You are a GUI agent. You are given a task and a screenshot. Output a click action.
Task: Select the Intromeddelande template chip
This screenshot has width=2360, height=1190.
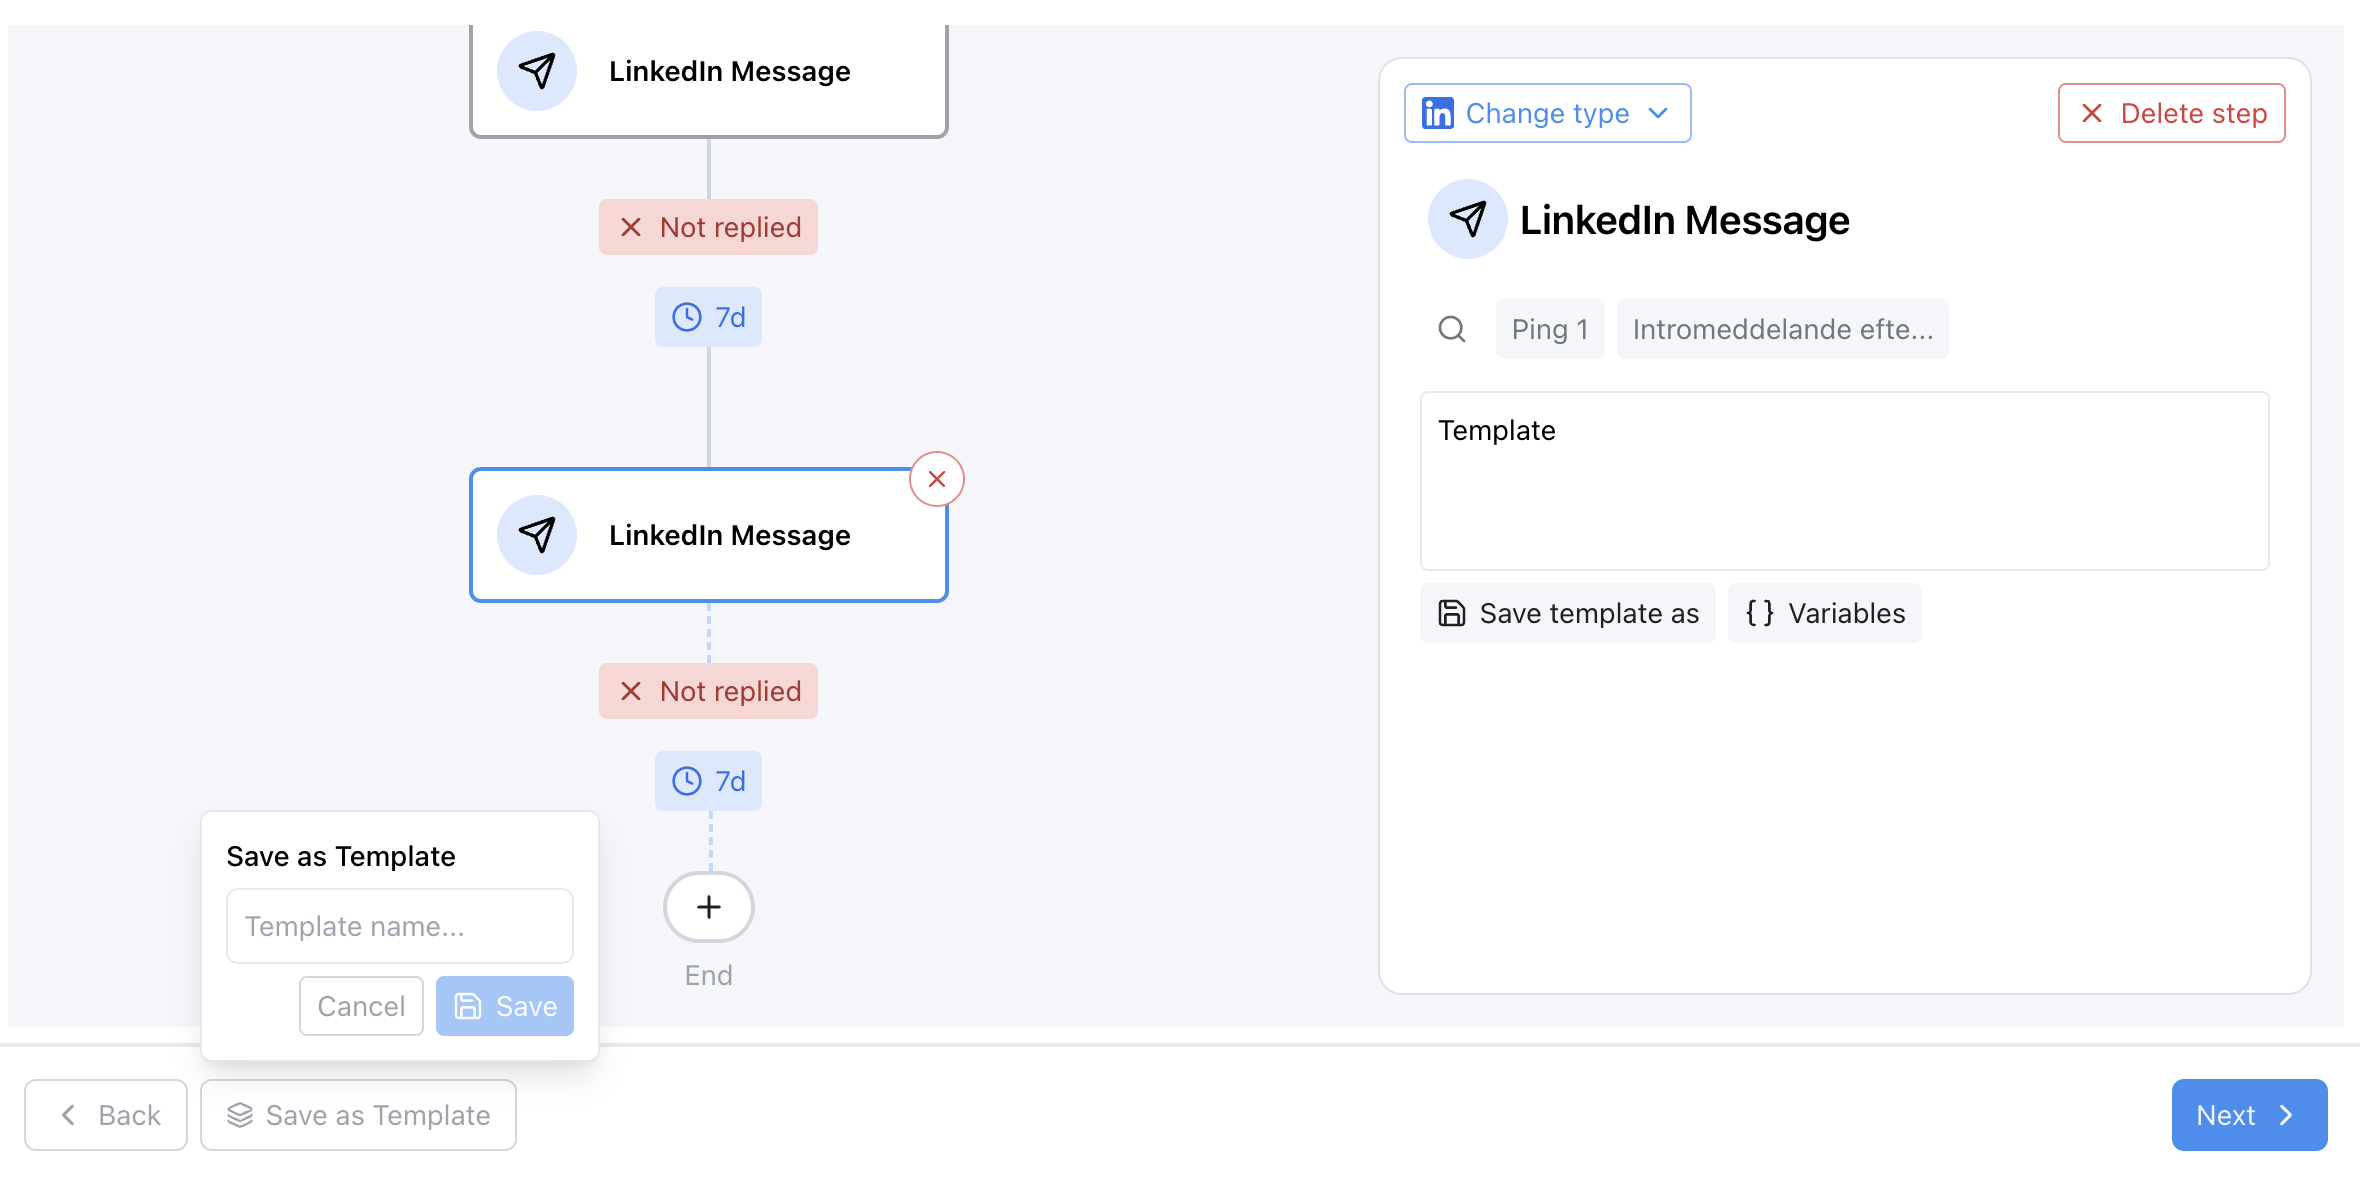(1782, 329)
